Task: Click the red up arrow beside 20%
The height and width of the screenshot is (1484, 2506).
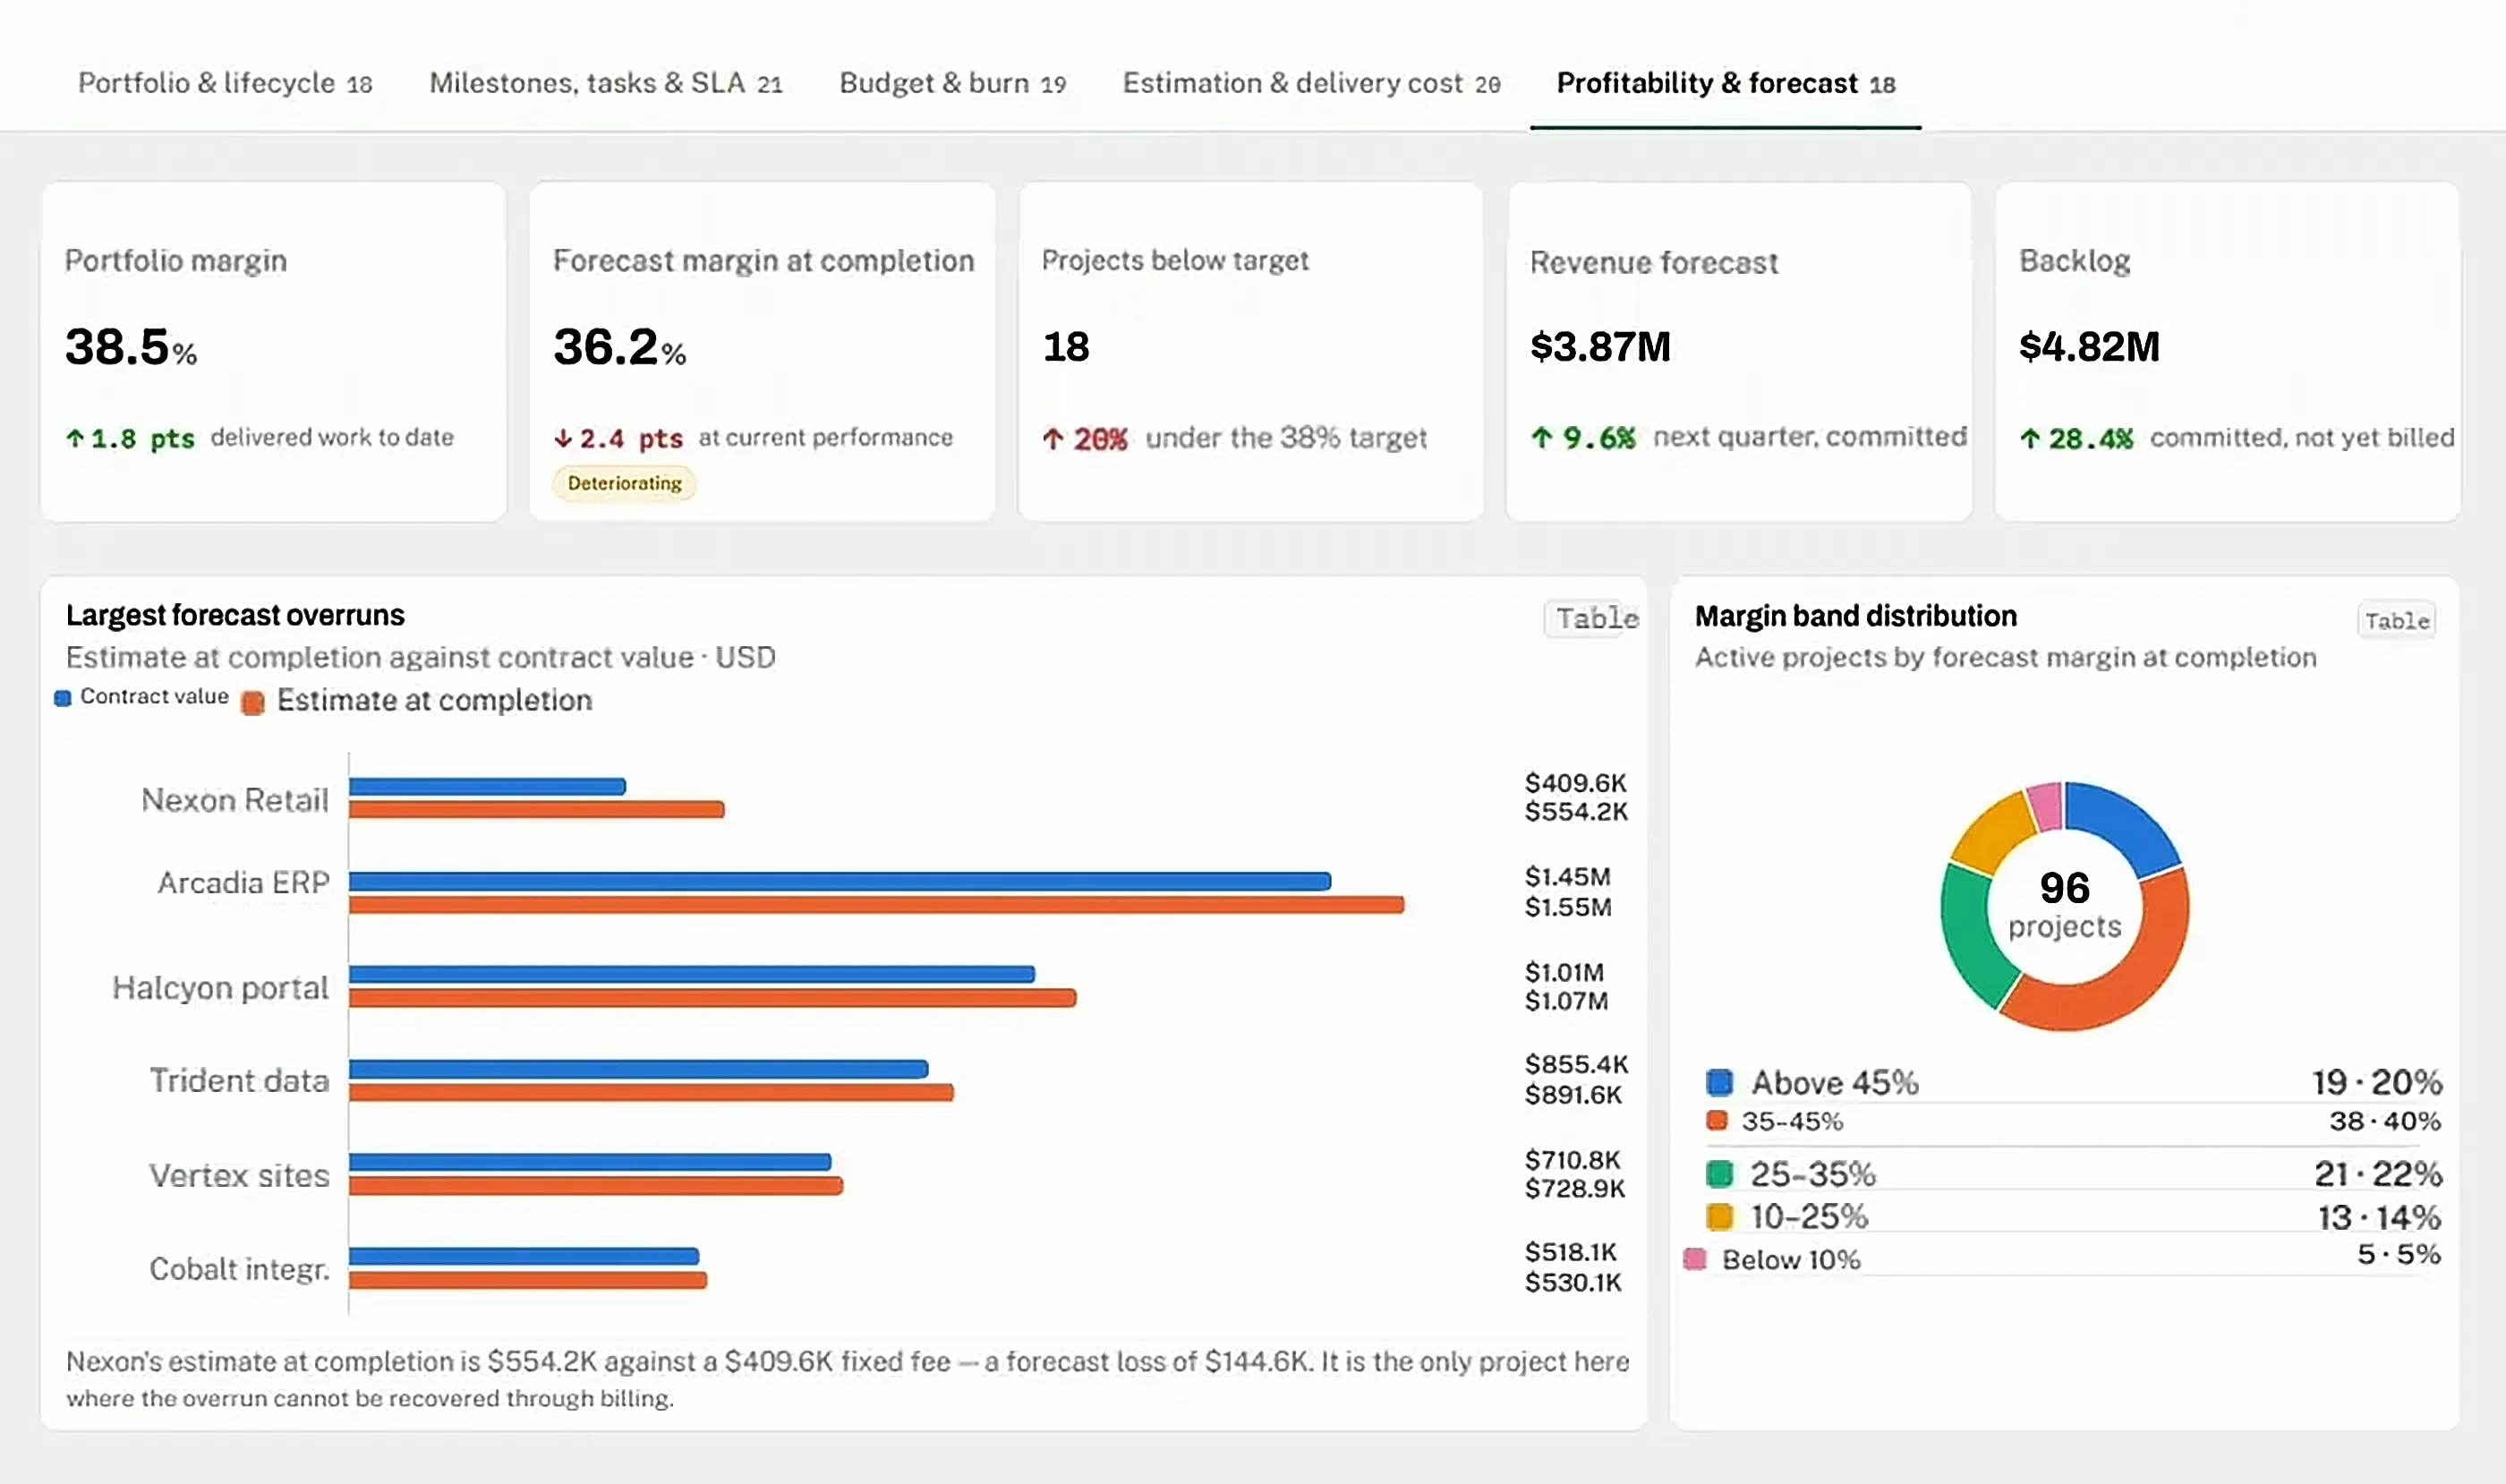Action: [1052, 439]
